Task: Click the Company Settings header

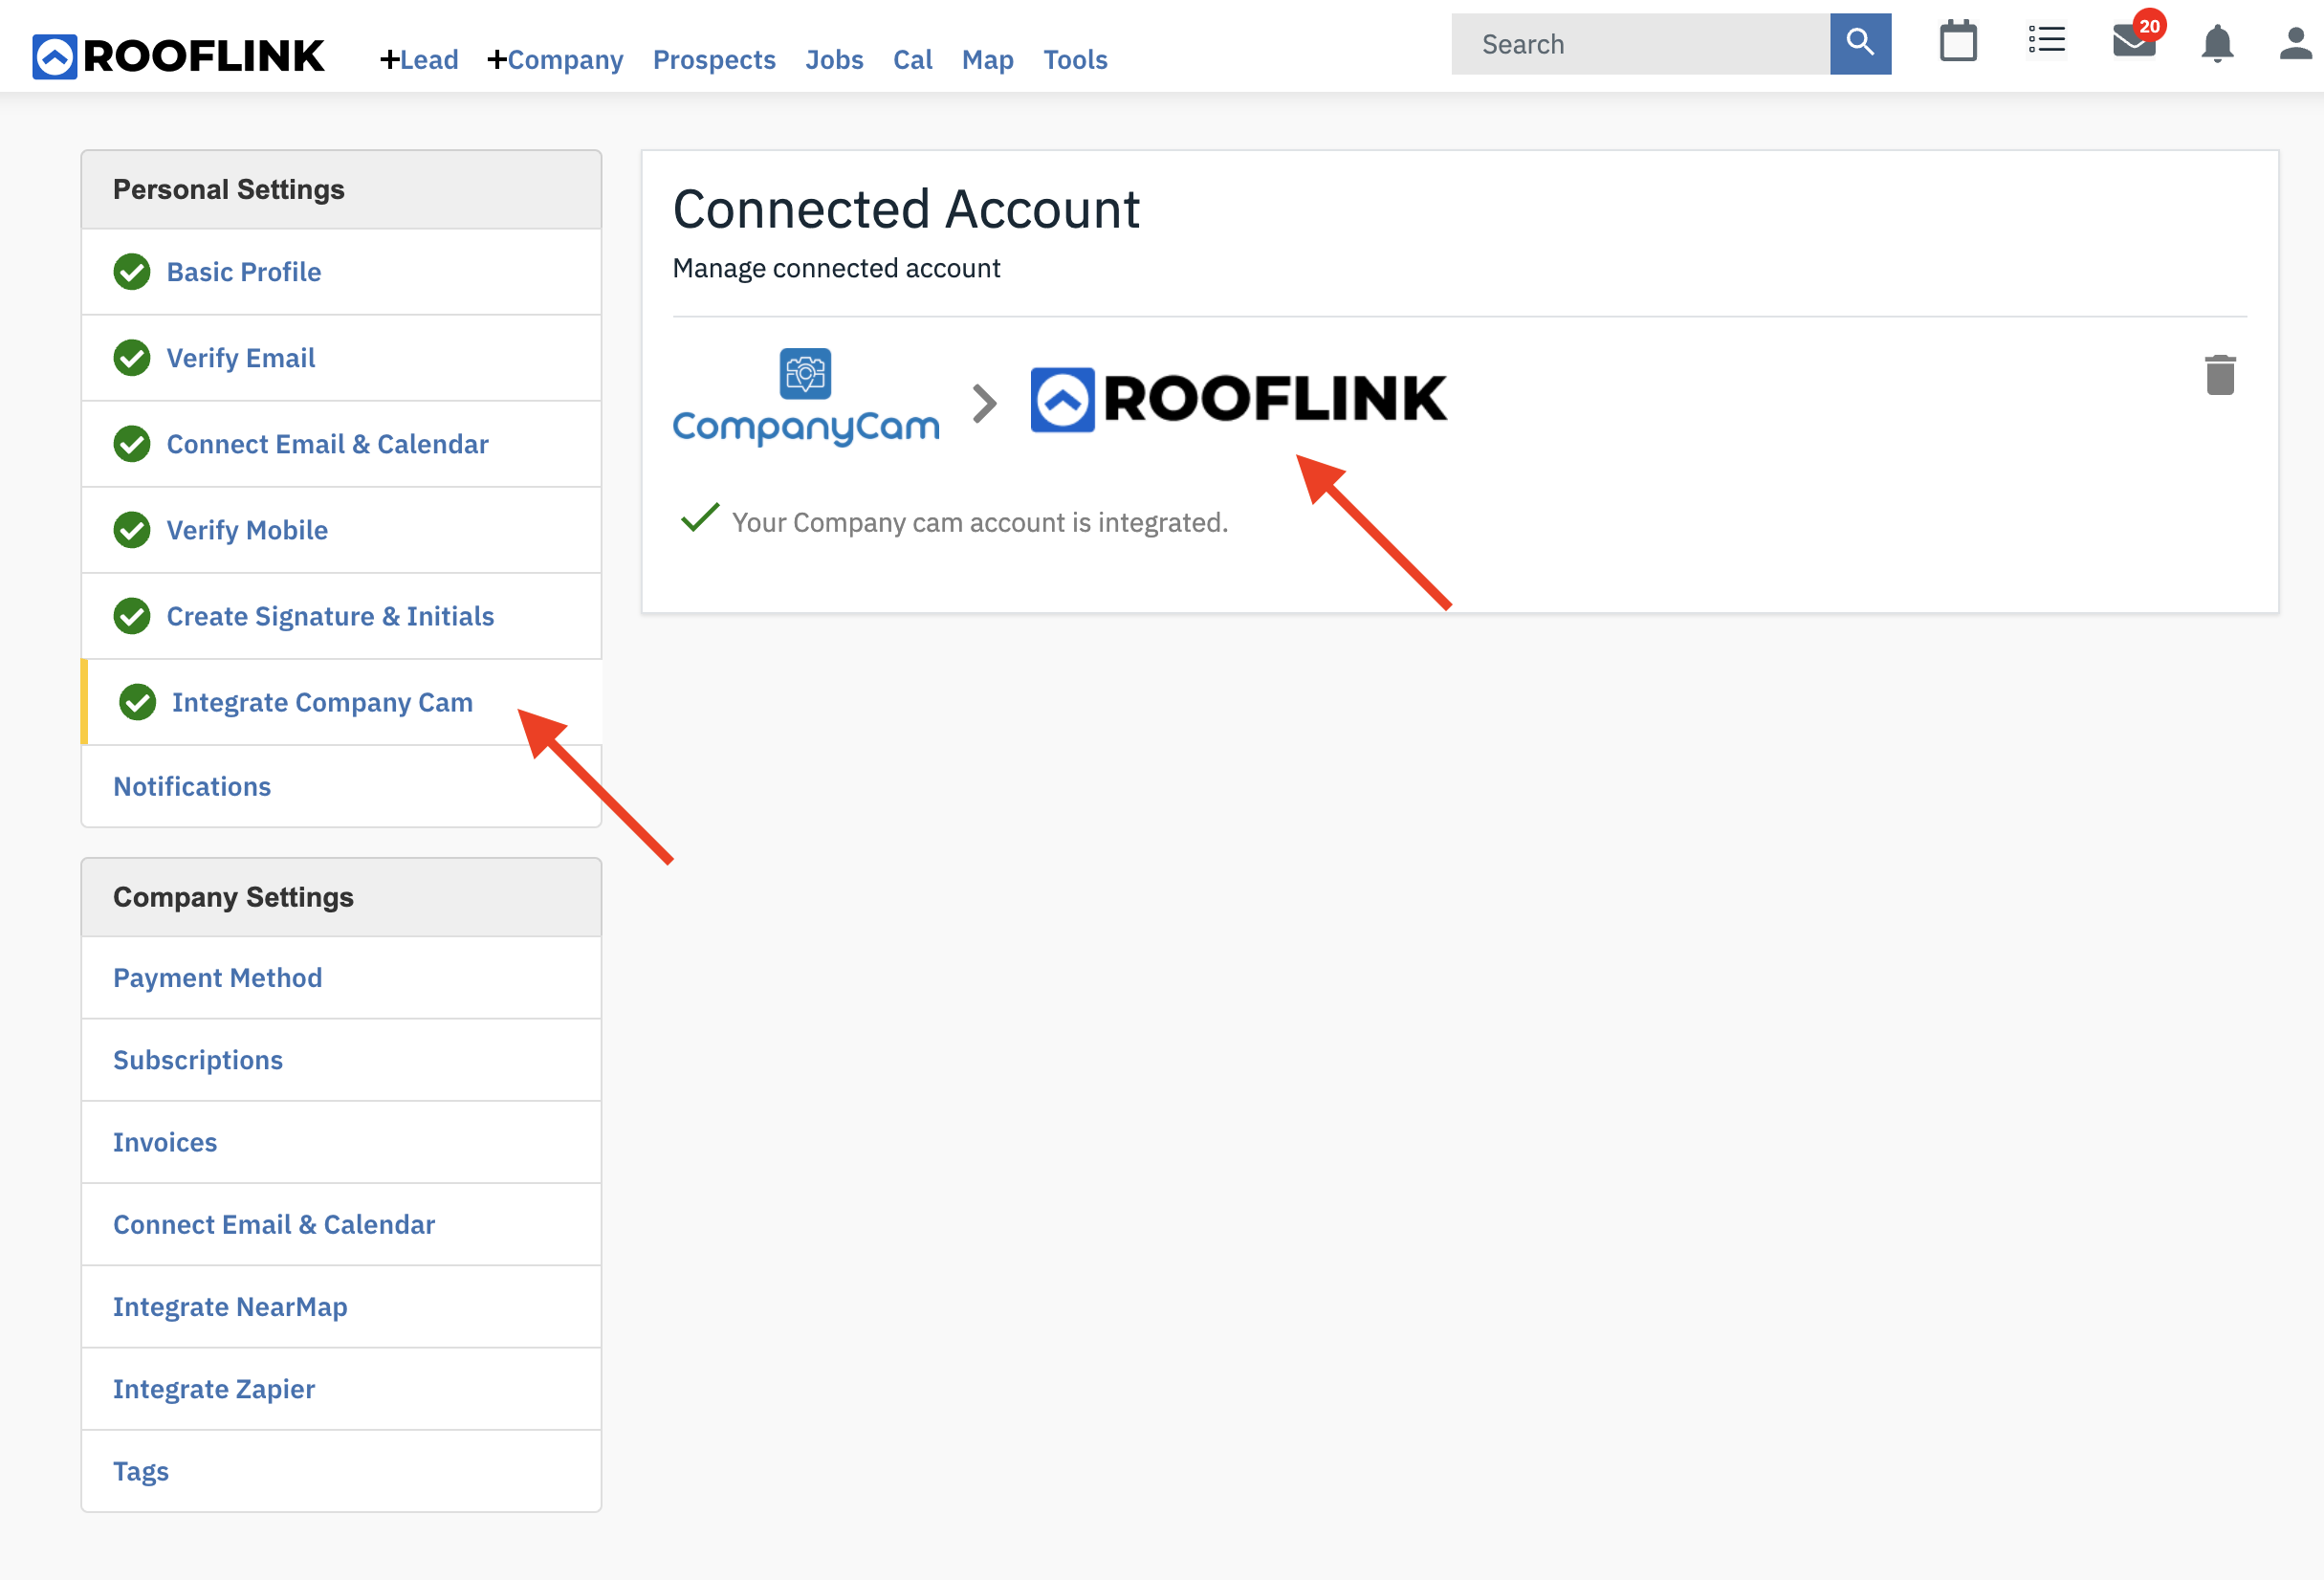Action: click(x=341, y=897)
